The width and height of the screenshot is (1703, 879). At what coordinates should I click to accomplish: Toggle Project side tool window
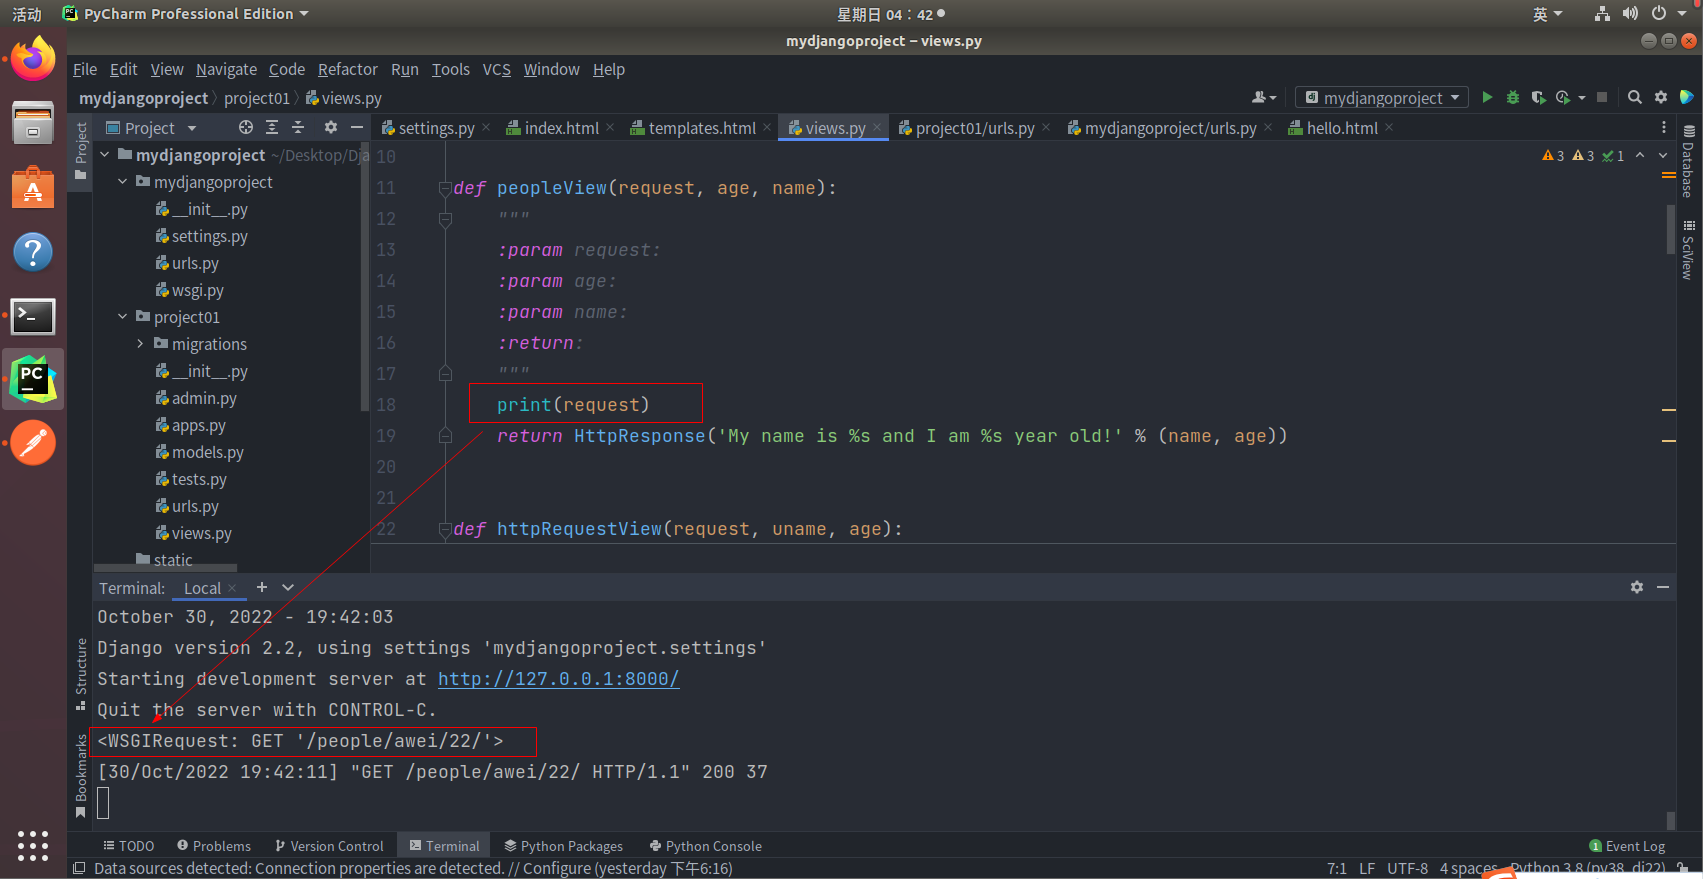point(81,150)
